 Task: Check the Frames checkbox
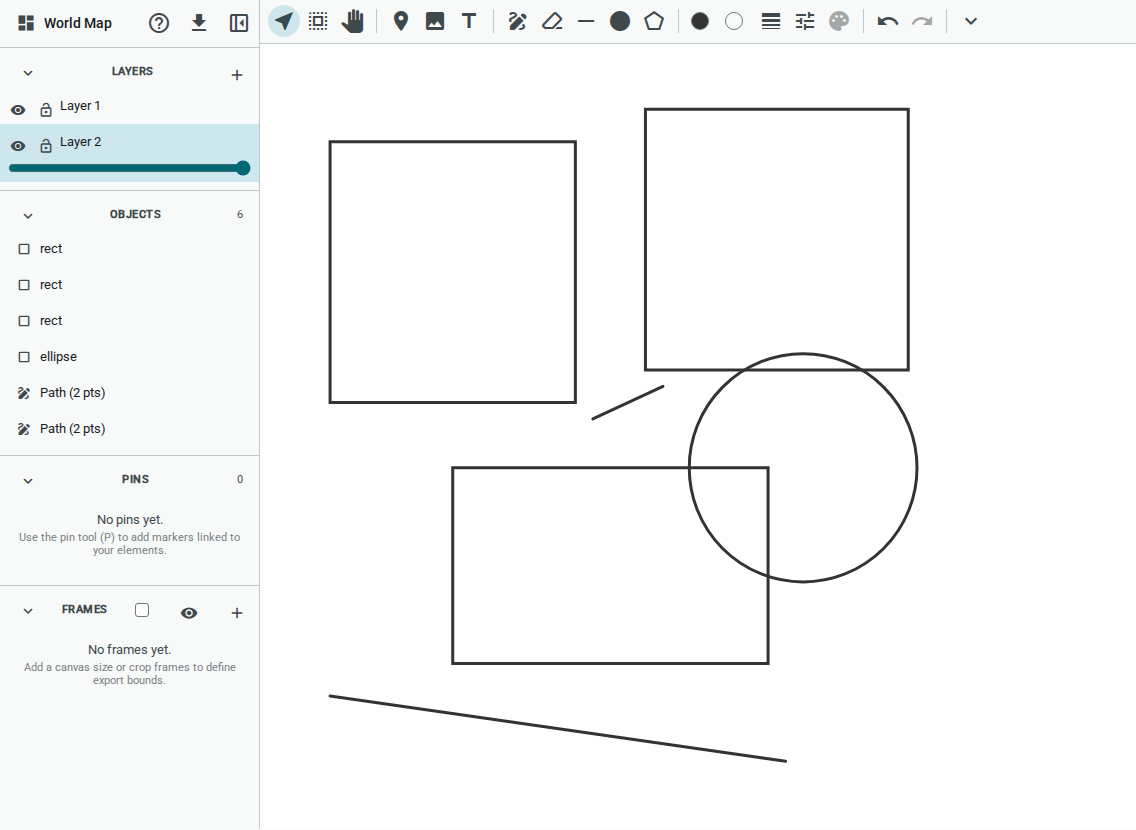(x=142, y=611)
